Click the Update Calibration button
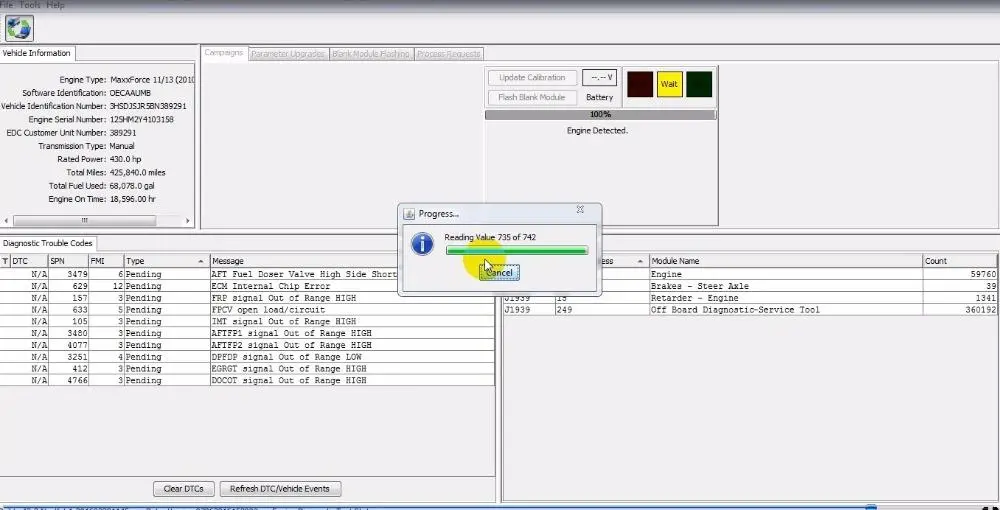Image resolution: width=1000 pixels, height=510 pixels. click(533, 78)
